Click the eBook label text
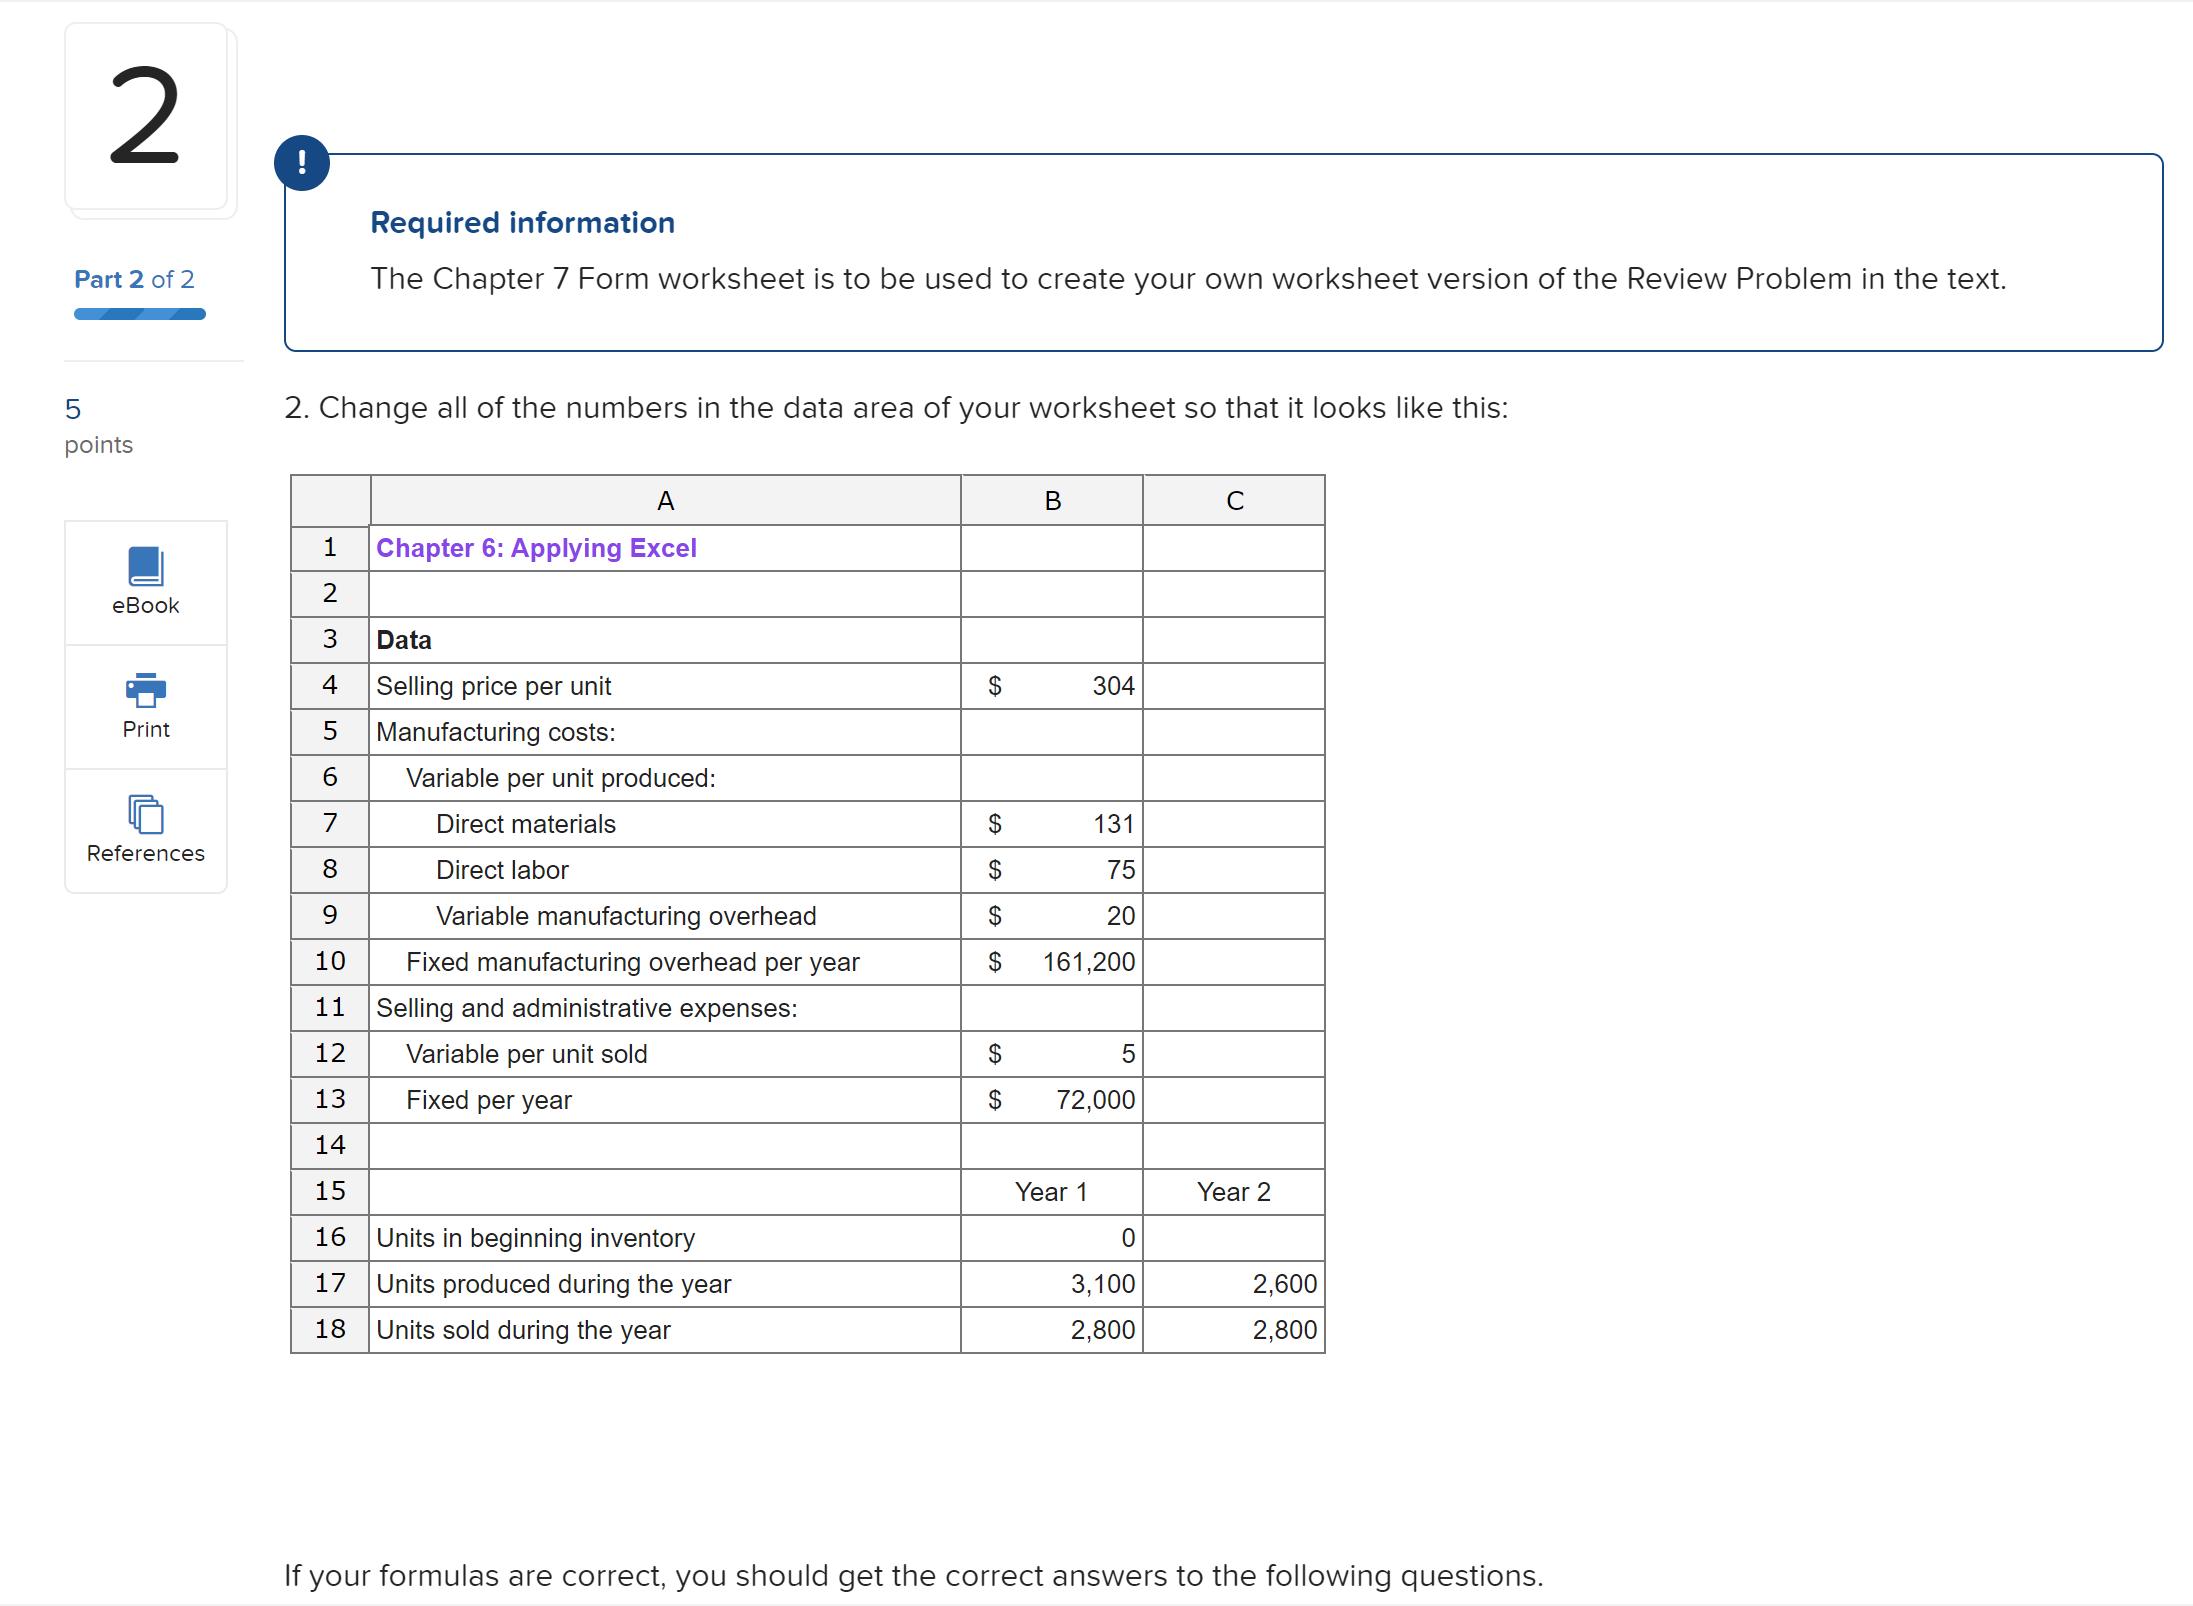Screen dimensions: 2193x1606 click(x=146, y=605)
